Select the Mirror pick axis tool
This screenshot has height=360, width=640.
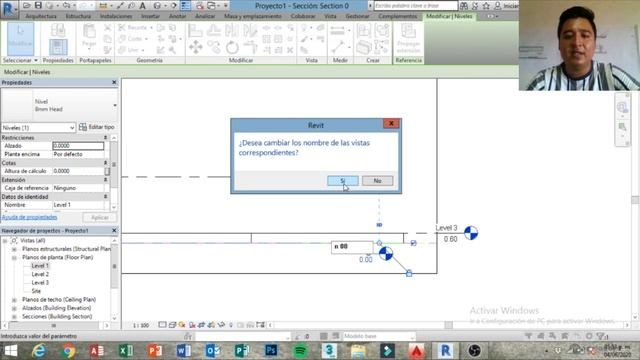pos(232,30)
